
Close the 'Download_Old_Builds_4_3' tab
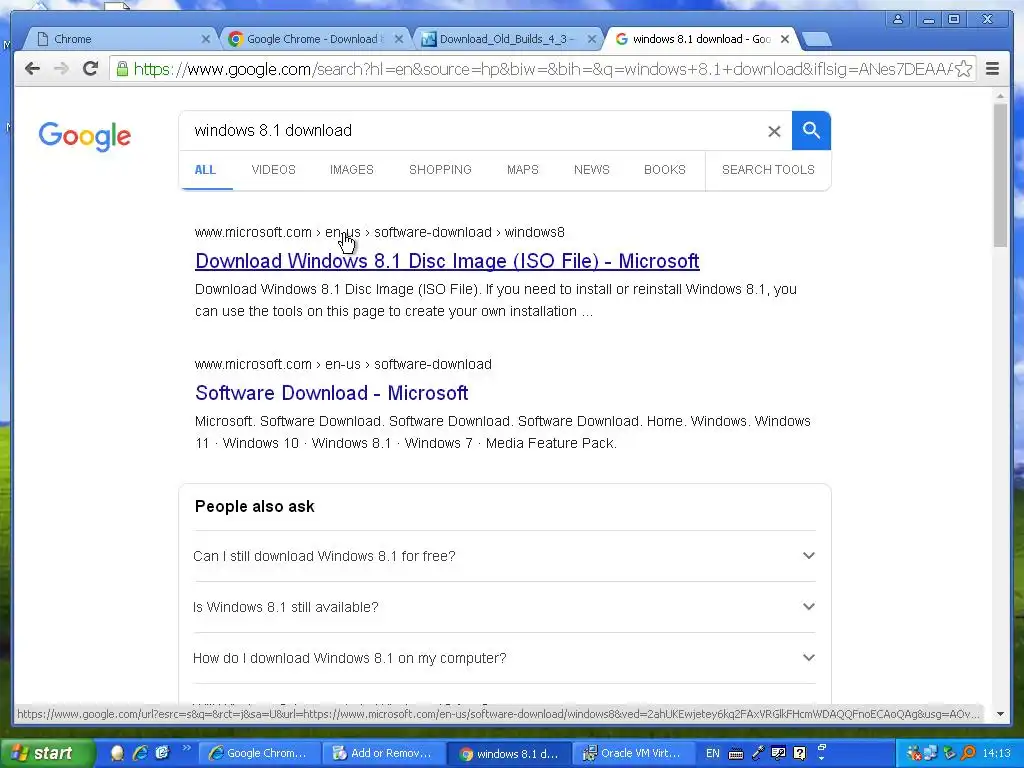[x=592, y=39]
